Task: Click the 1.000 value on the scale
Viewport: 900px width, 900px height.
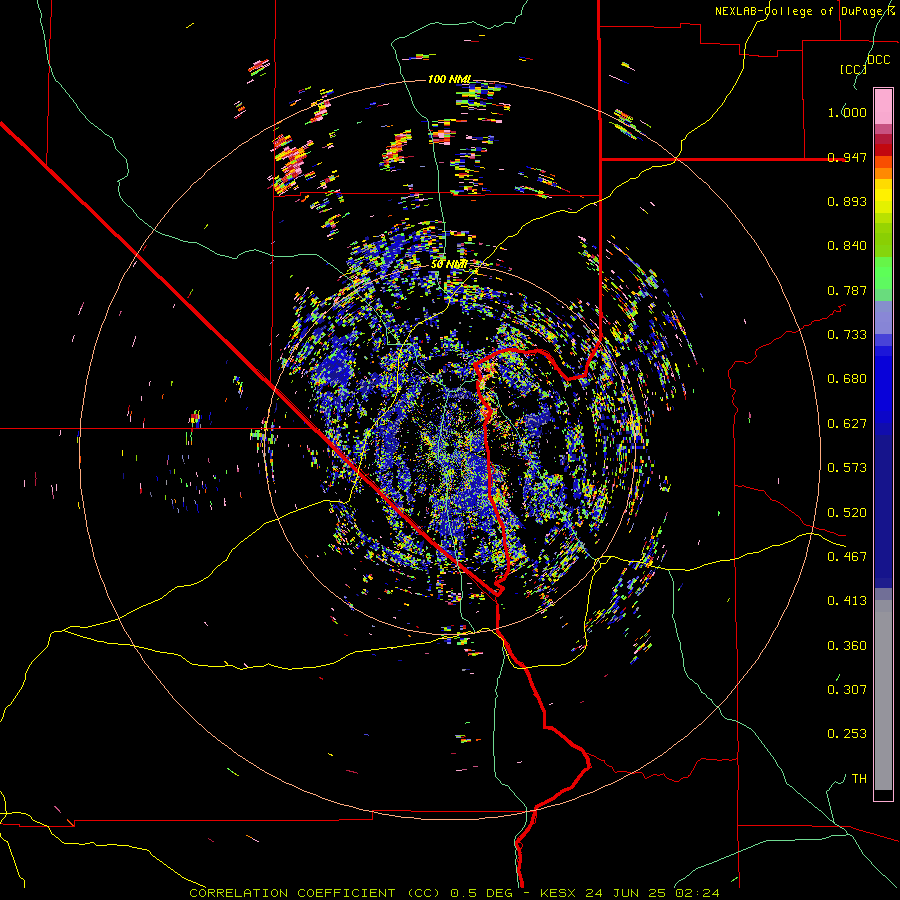Action: tap(847, 112)
